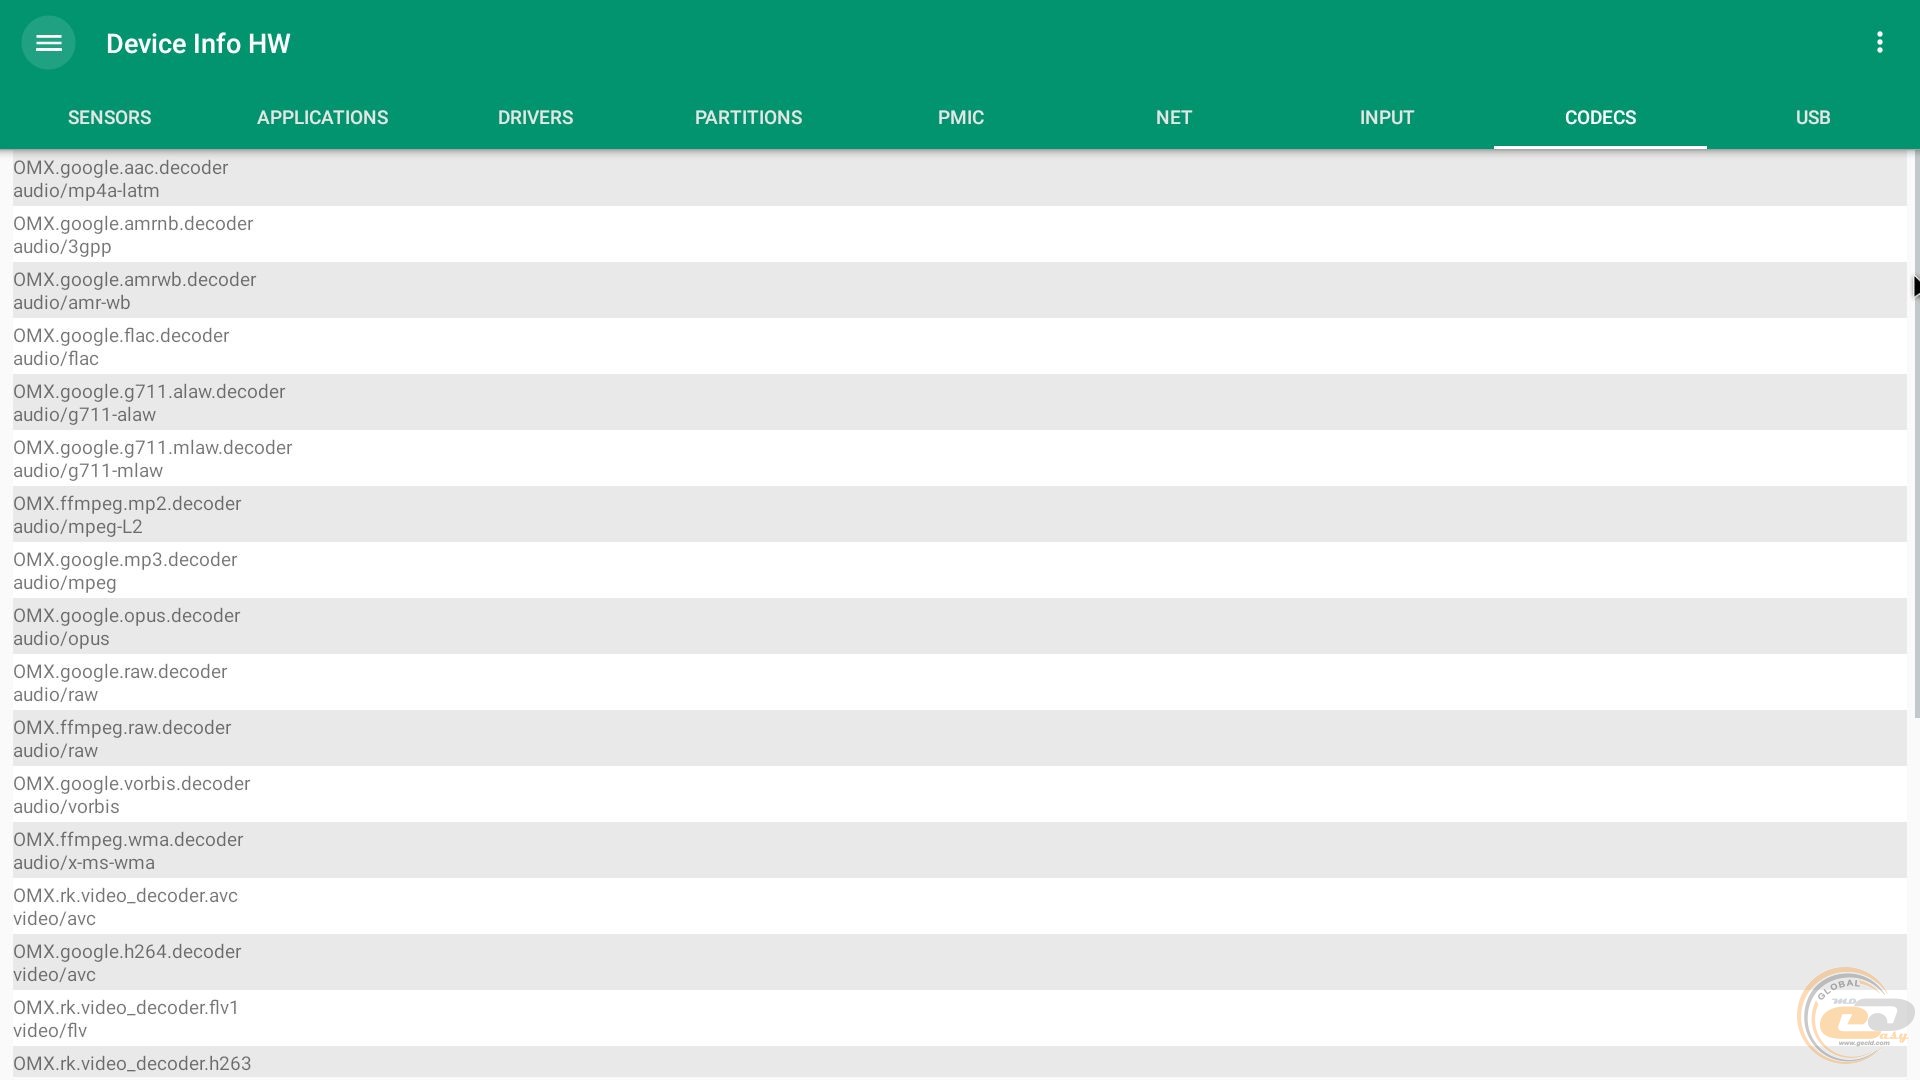Open the DRIVERS tab
The image size is (1920, 1080).
pyautogui.click(x=535, y=118)
